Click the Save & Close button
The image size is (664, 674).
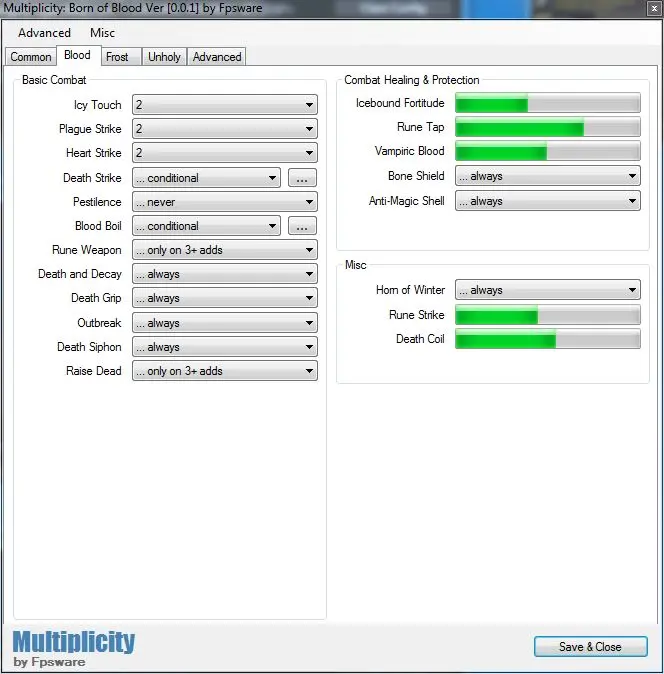coord(591,647)
